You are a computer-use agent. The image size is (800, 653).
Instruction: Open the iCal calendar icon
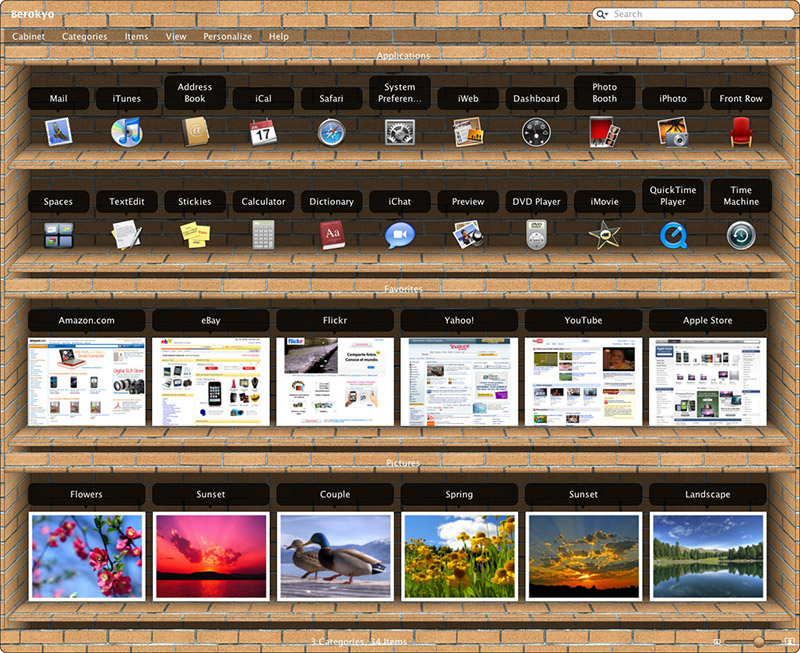click(263, 132)
